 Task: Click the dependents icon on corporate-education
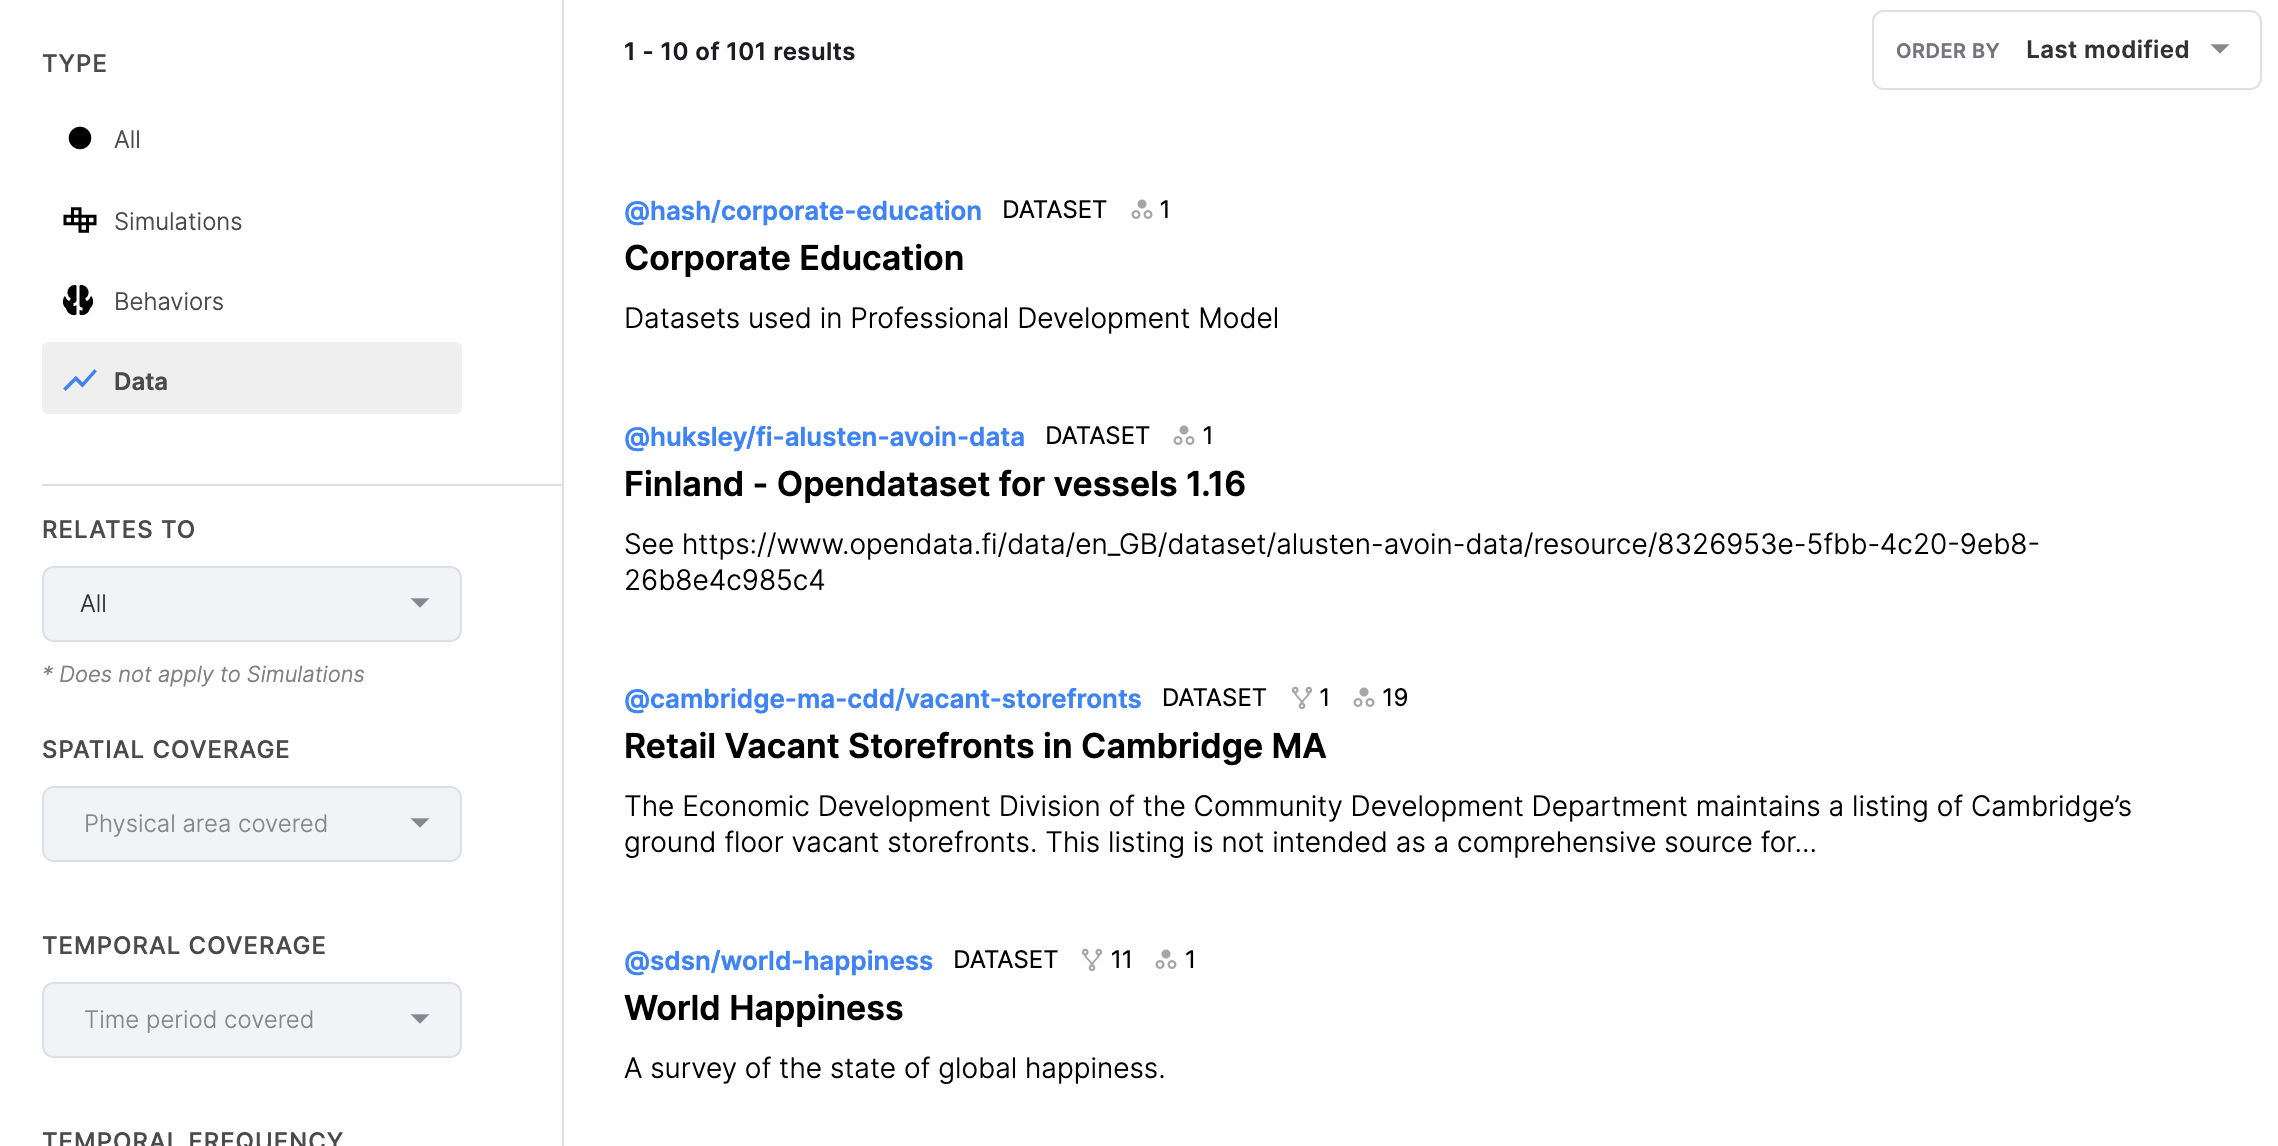[1141, 210]
